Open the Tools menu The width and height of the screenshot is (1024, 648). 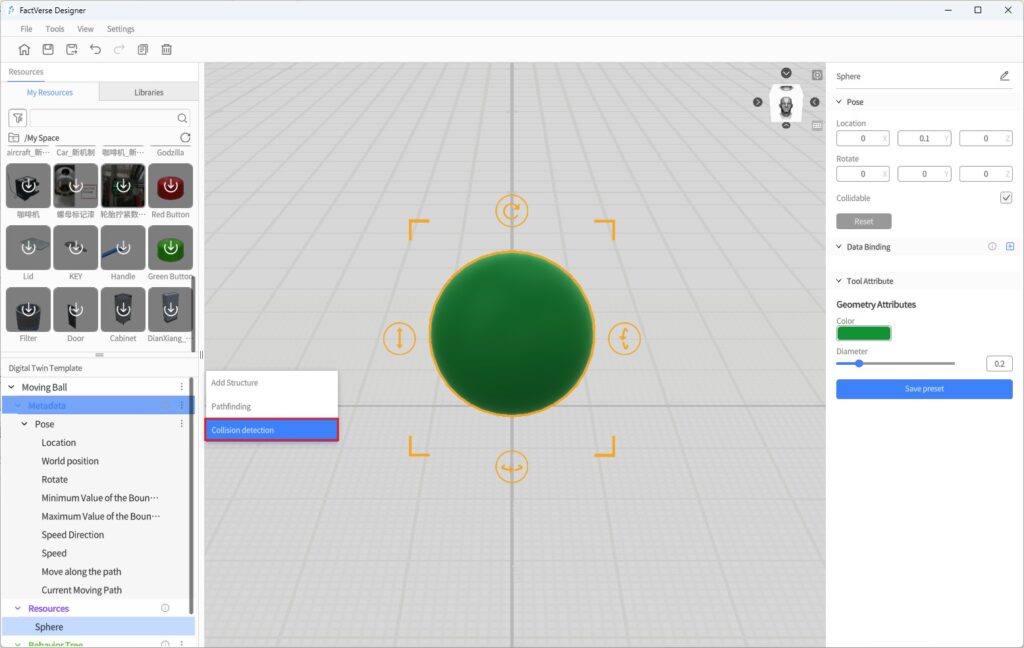tap(55, 29)
